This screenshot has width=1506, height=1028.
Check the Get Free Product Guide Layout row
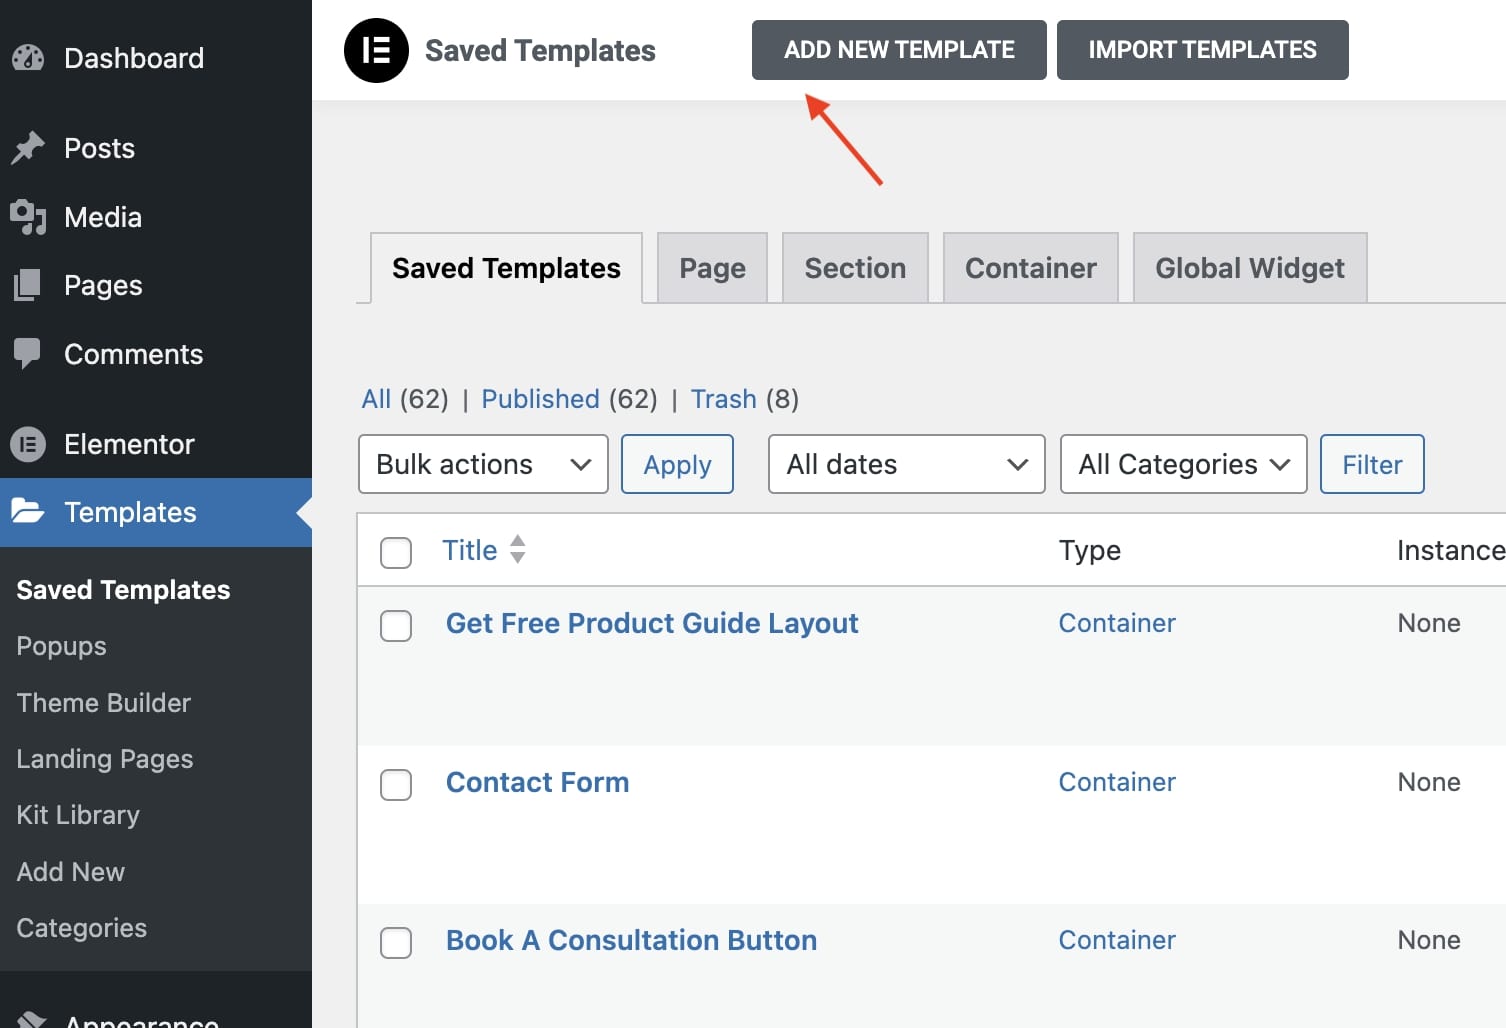pyautogui.click(x=396, y=626)
